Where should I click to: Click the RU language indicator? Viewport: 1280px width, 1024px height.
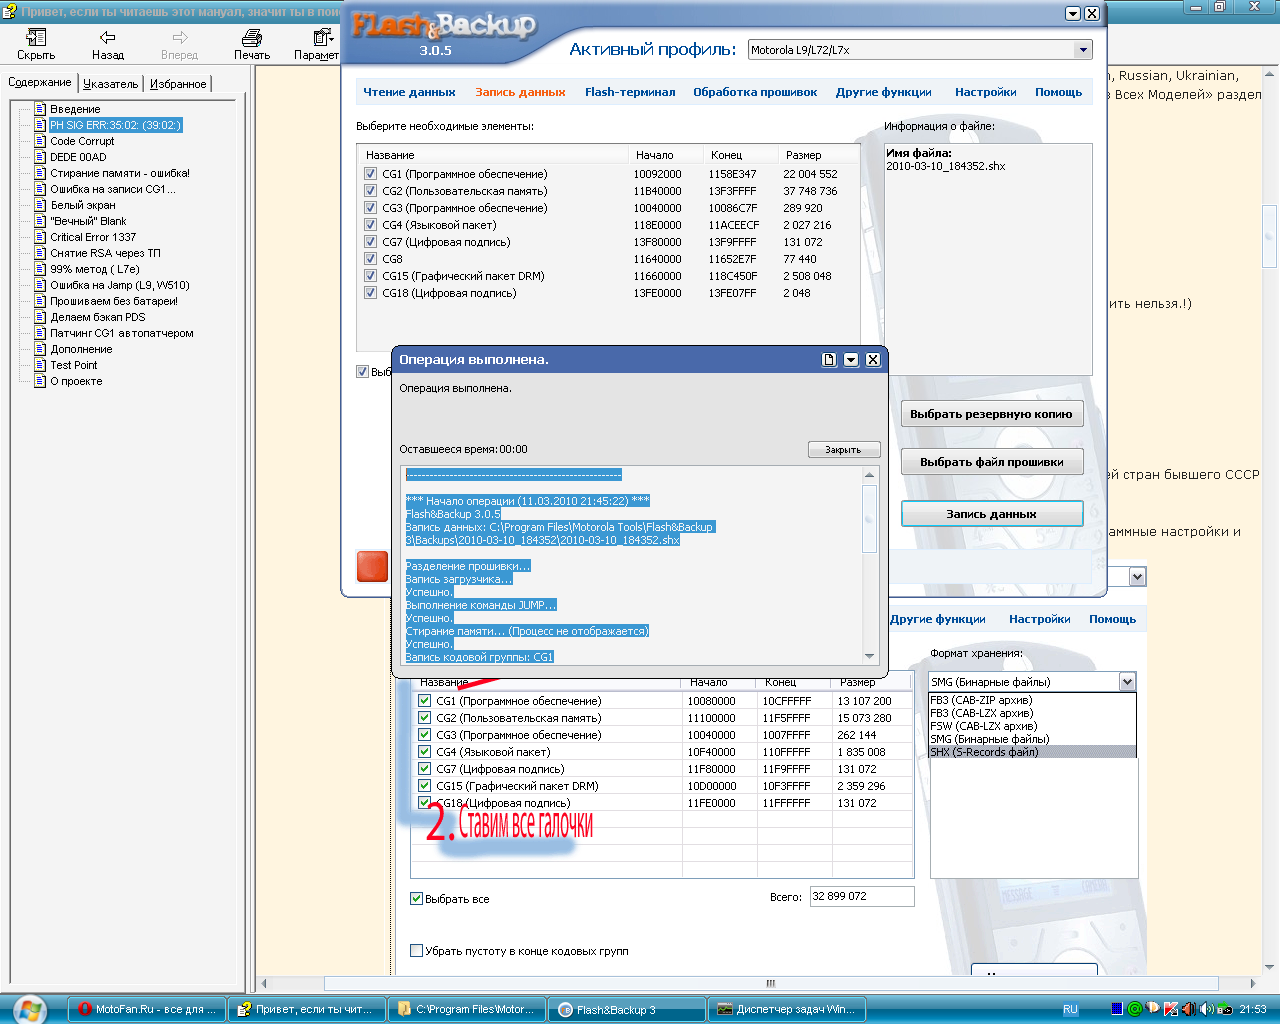click(x=1070, y=1010)
